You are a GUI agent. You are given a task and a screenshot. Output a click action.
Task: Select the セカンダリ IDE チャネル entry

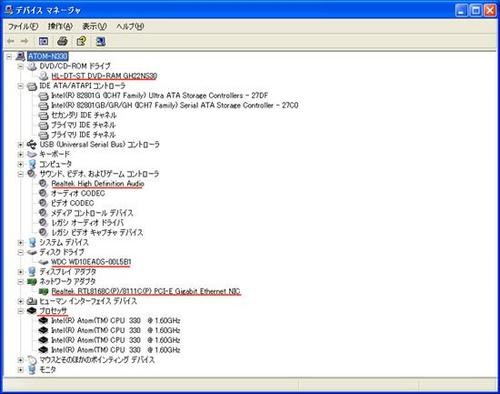(84, 115)
